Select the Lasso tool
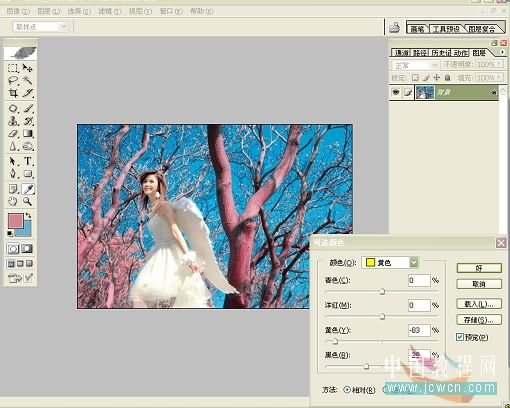 pyautogui.click(x=13, y=80)
